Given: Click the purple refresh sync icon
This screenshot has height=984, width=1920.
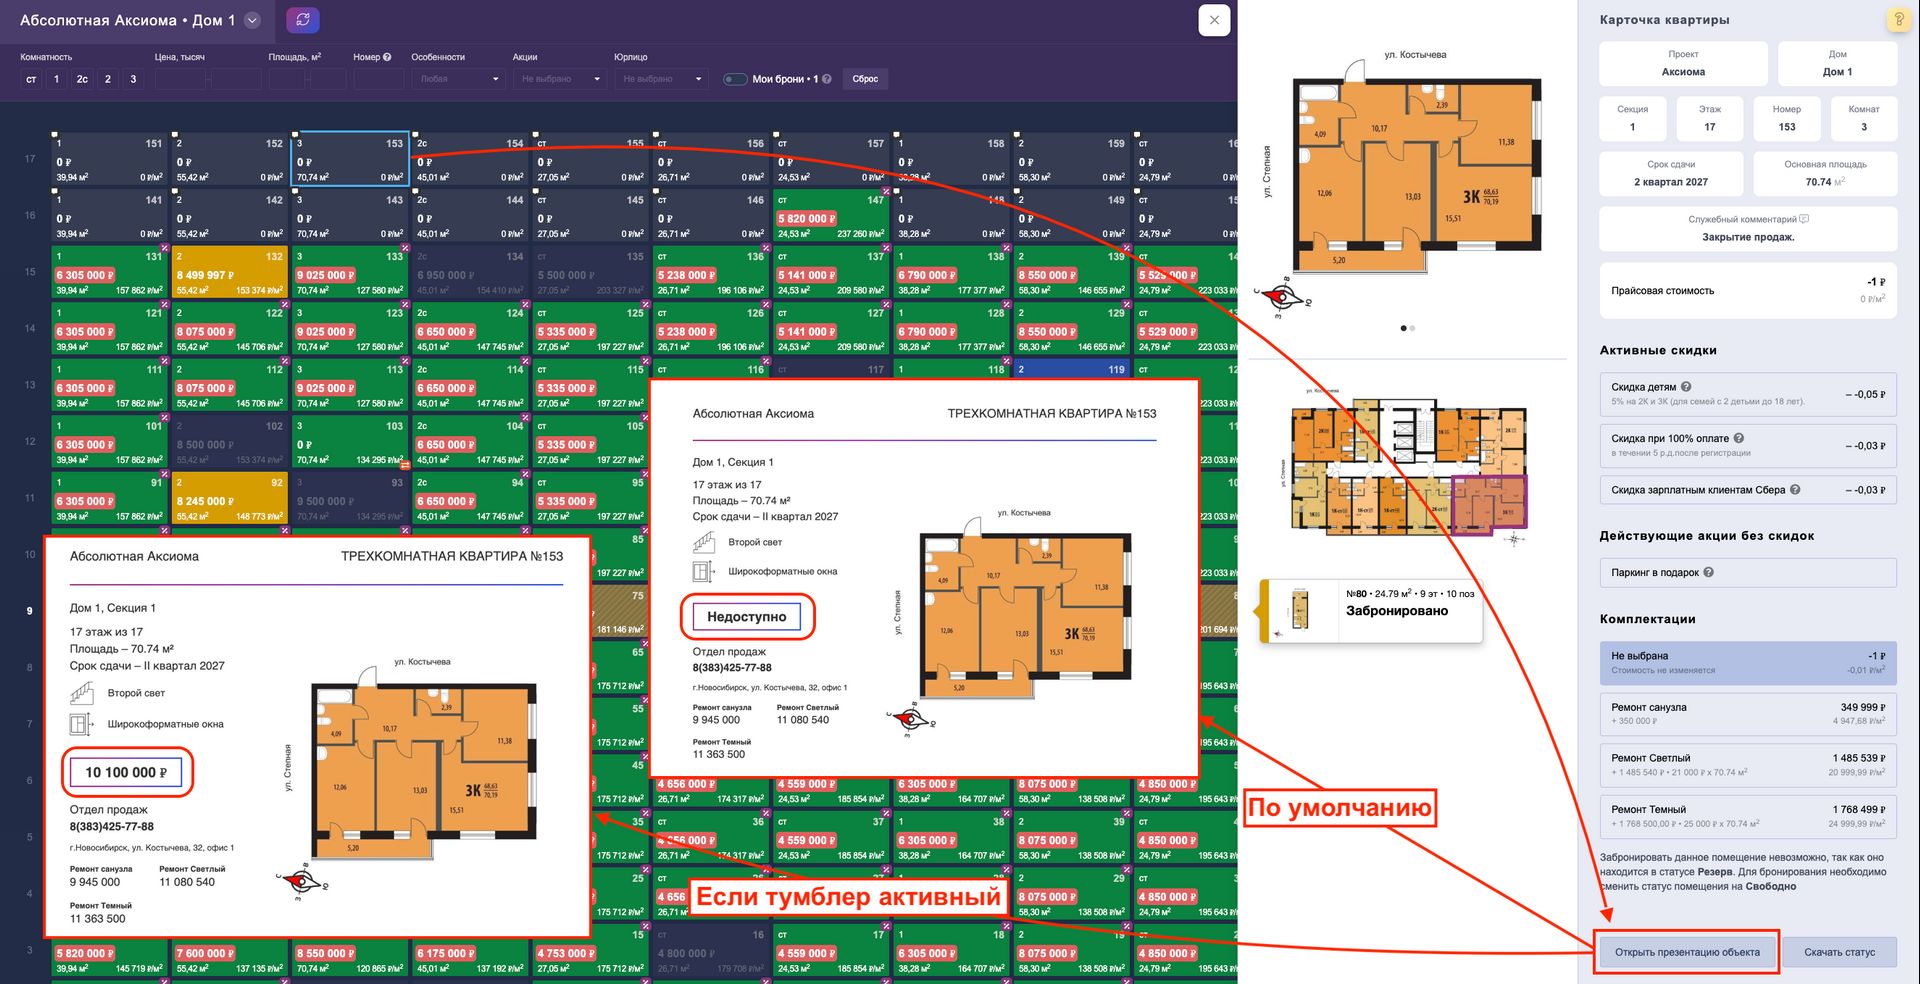Looking at the screenshot, I should 303,20.
